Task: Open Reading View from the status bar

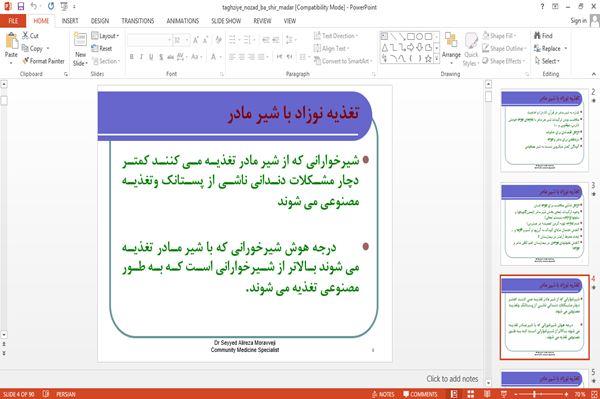Action: [x=487, y=394]
